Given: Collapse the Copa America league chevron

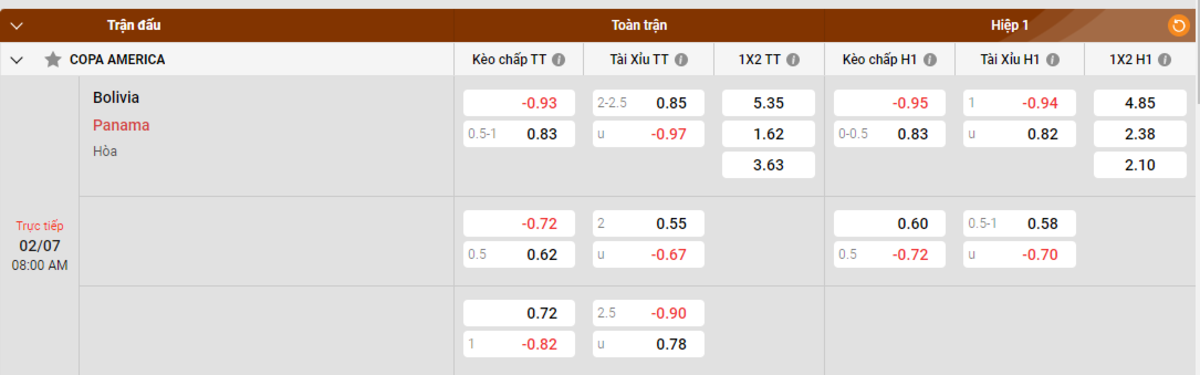Looking at the screenshot, I should click(17, 60).
